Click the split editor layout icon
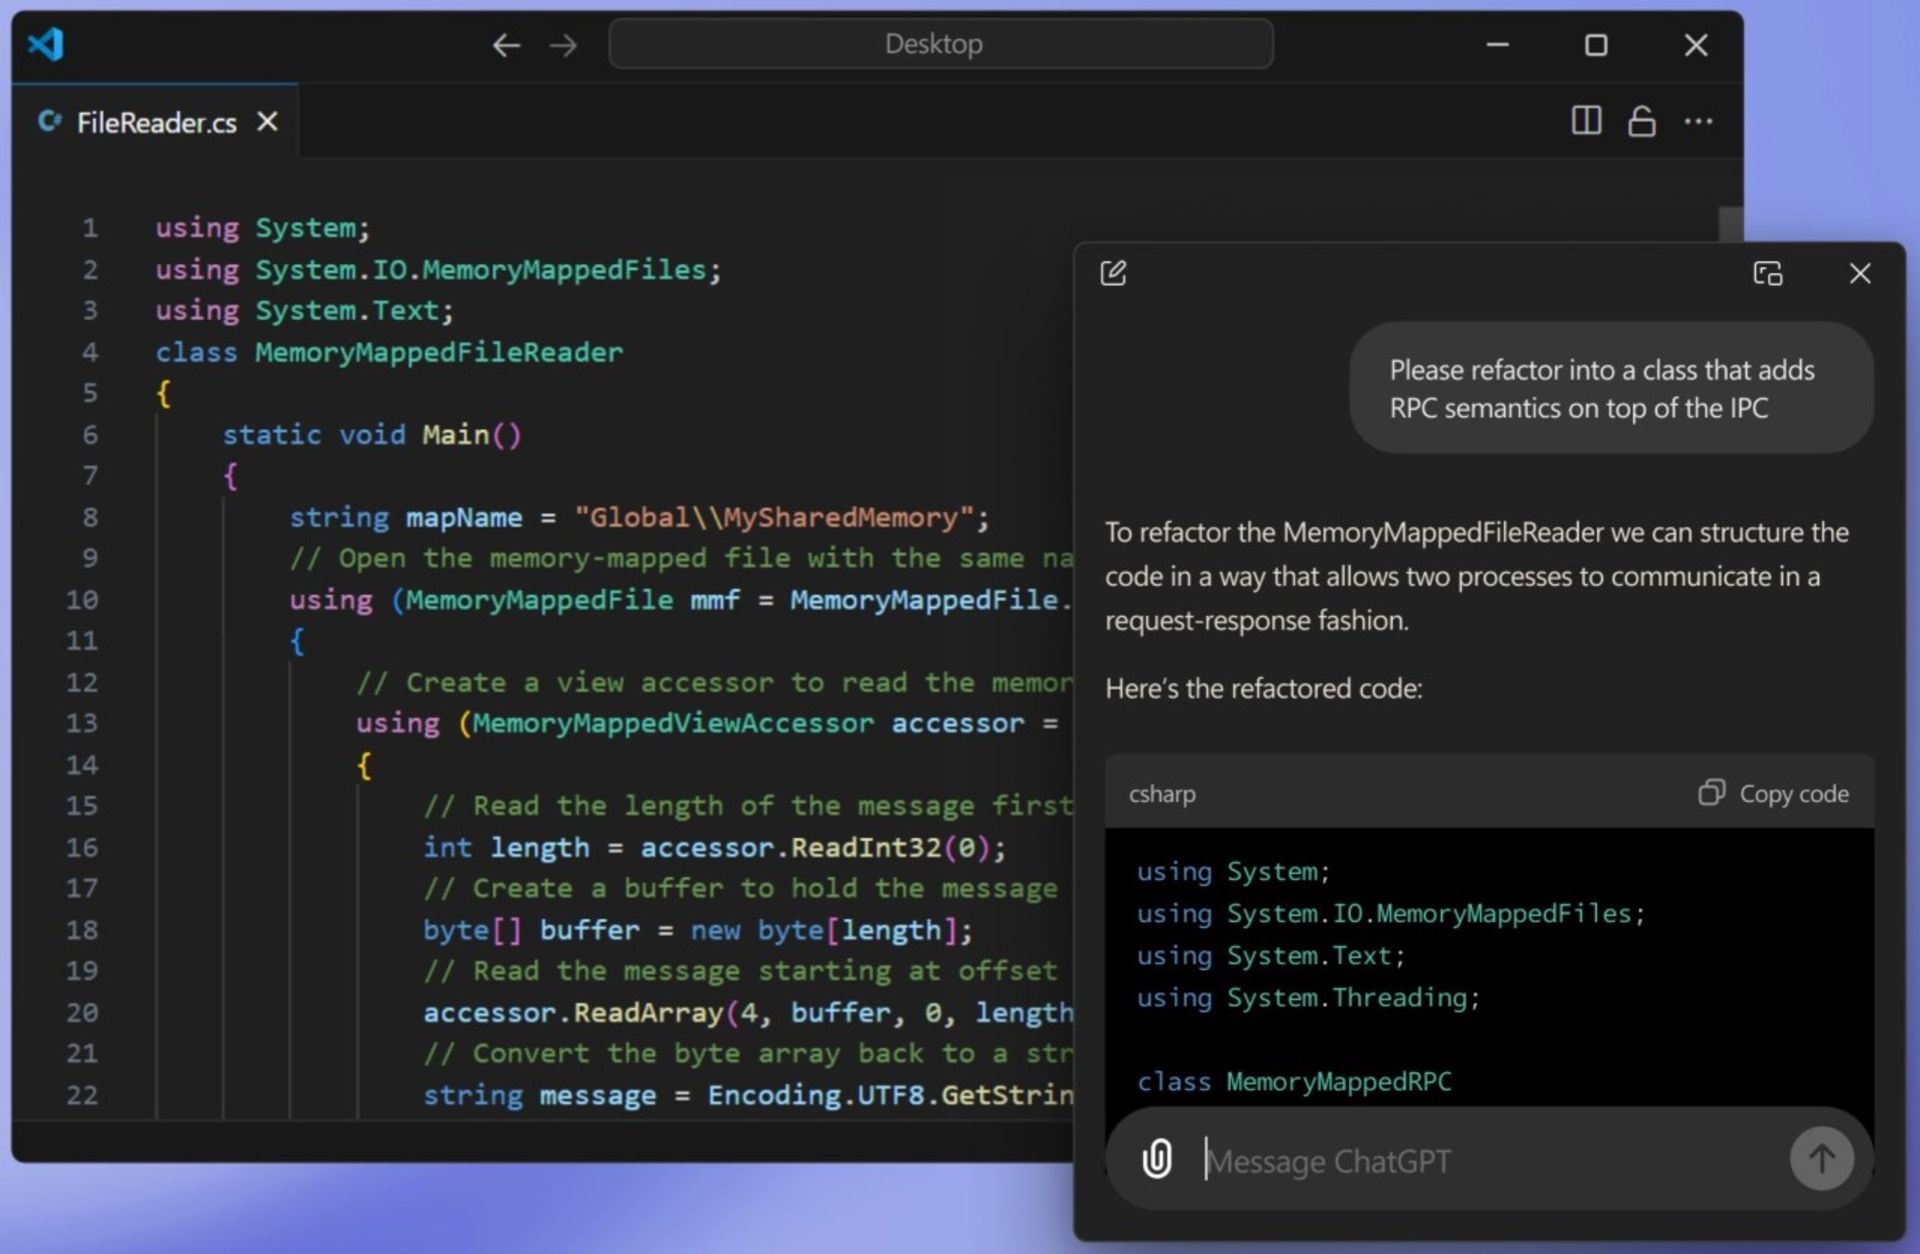1920x1254 pixels. tap(1586, 121)
